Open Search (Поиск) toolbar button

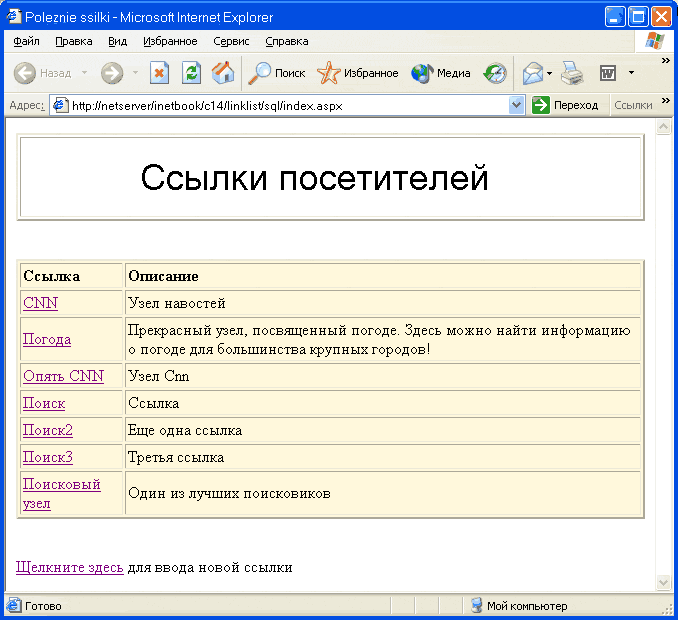point(277,73)
